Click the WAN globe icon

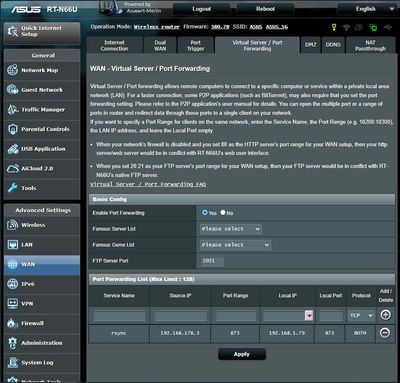coord(13,264)
